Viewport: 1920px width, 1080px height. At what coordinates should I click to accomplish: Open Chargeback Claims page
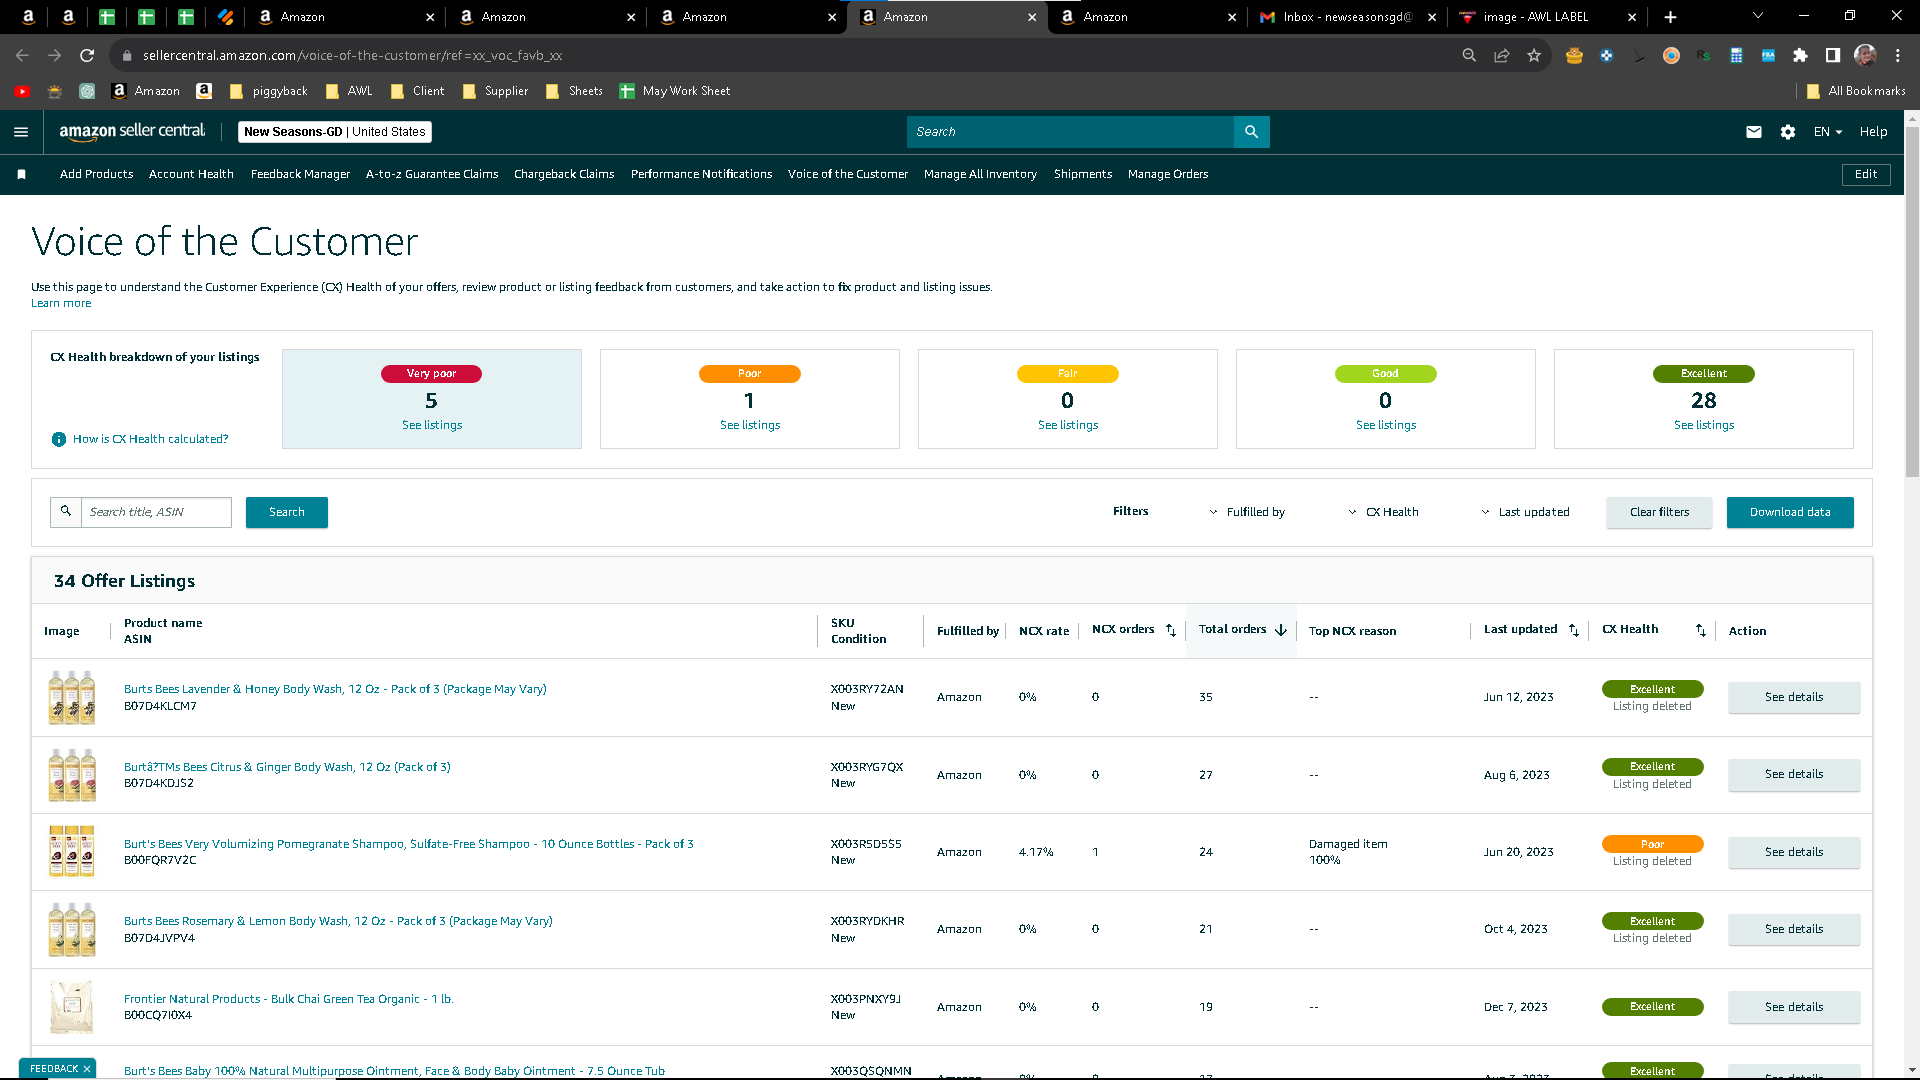[564, 175]
